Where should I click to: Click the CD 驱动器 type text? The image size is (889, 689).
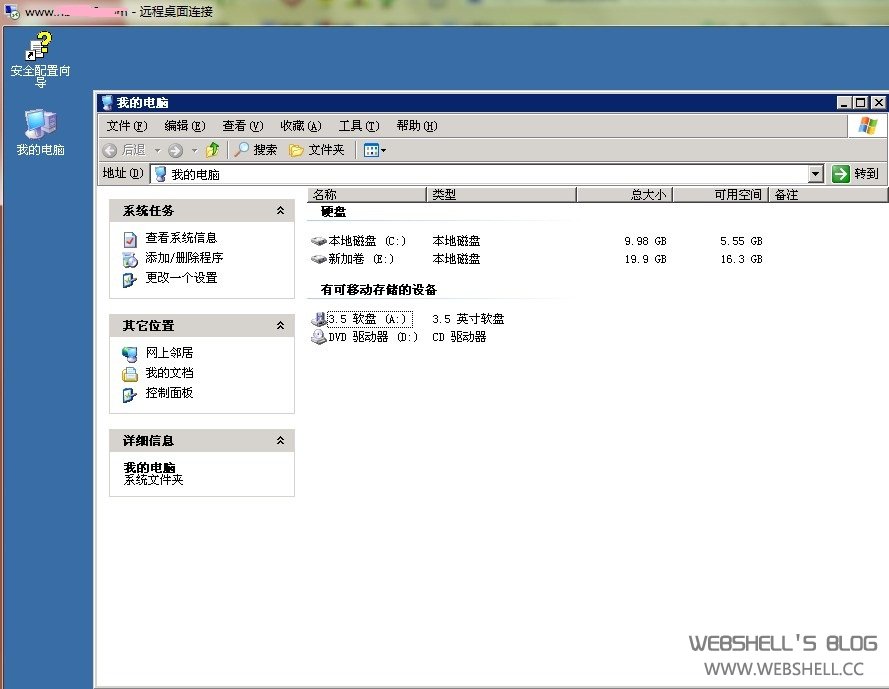coord(459,337)
